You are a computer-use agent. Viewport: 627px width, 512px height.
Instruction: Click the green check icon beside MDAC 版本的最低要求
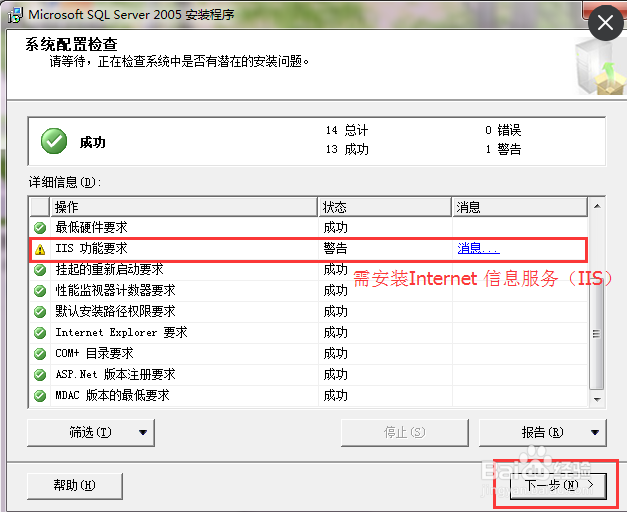tap(40, 396)
